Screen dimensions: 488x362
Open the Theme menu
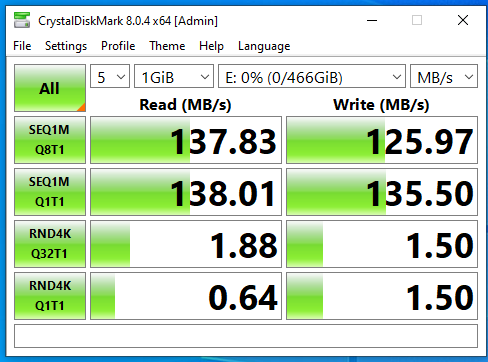click(167, 46)
